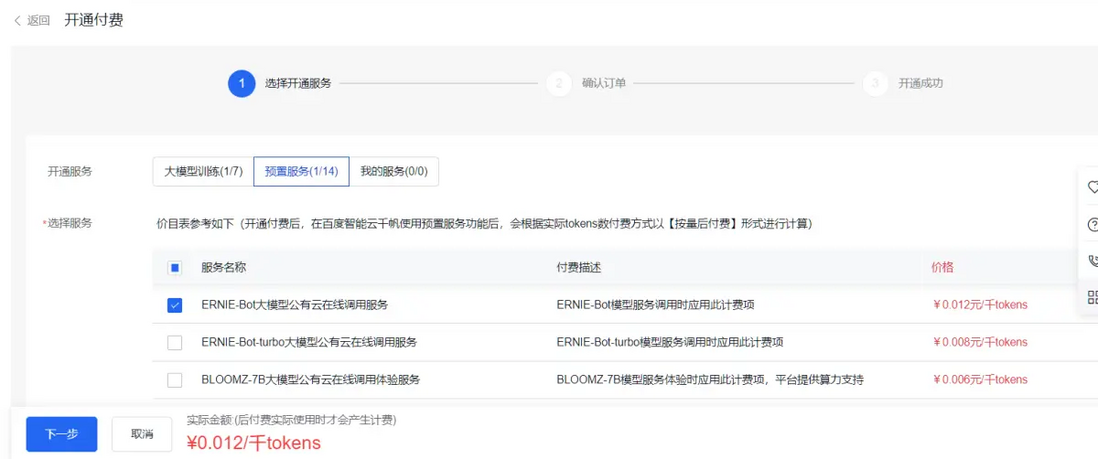Image resolution: width=1098 pixels, height=459 pixels.
Task: Open the help question mark icon
Action: point(1092,224)
